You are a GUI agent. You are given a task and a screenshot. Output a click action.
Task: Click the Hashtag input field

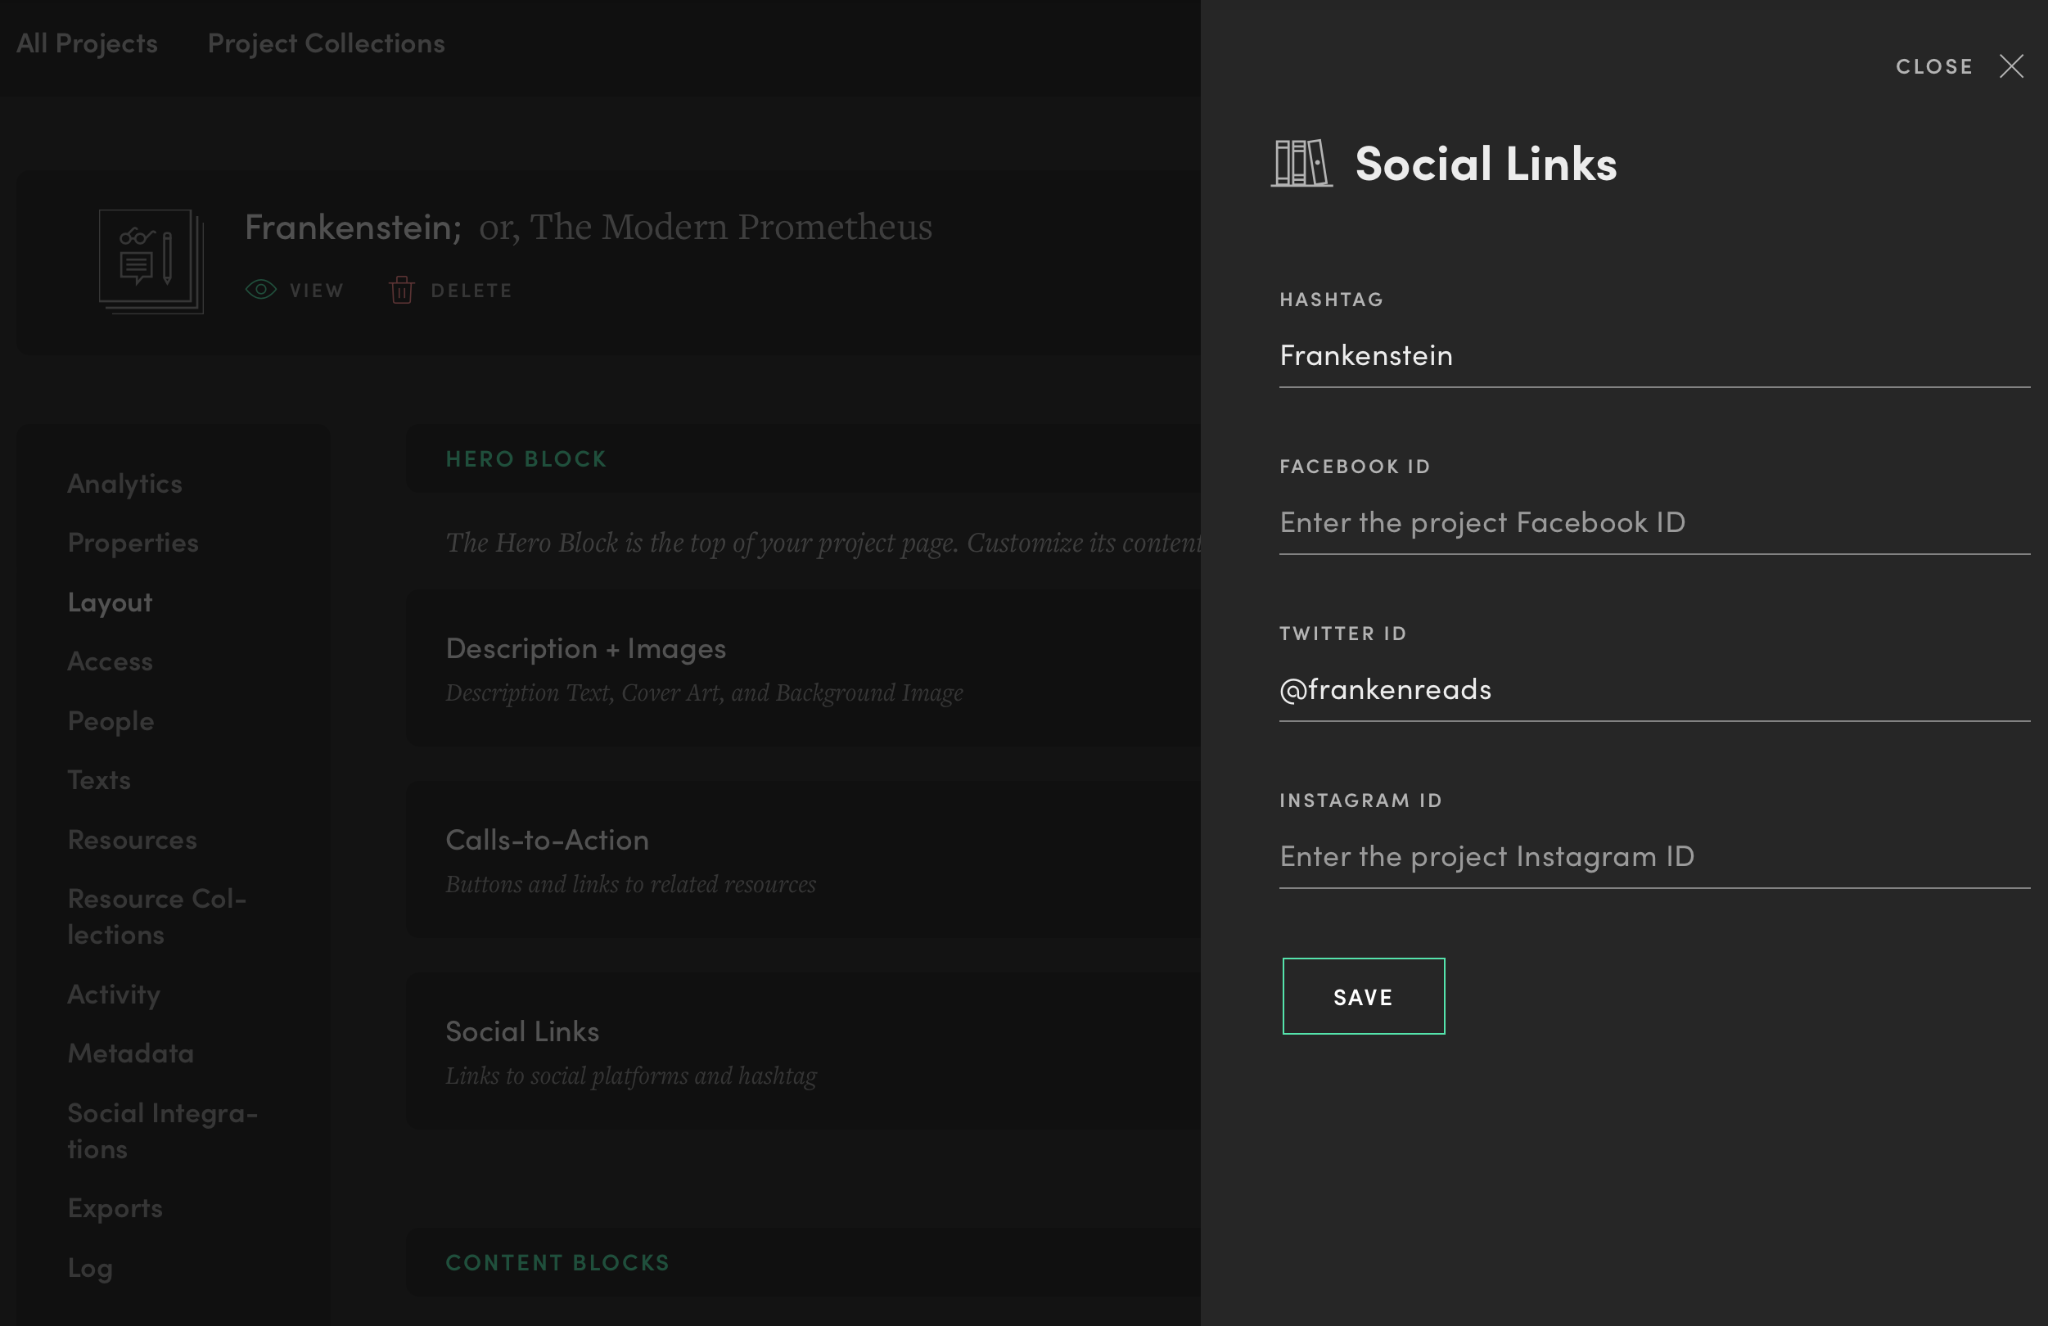1654,356
